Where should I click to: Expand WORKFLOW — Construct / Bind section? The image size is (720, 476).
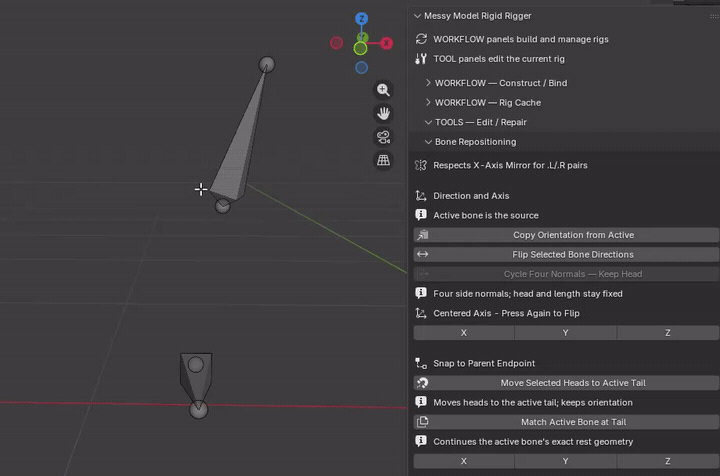428,83
